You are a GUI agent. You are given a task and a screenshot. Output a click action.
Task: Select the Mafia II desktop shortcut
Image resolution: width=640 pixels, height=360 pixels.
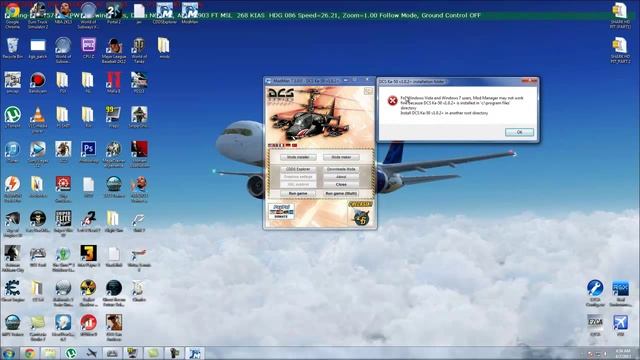(x=114, y=83)
